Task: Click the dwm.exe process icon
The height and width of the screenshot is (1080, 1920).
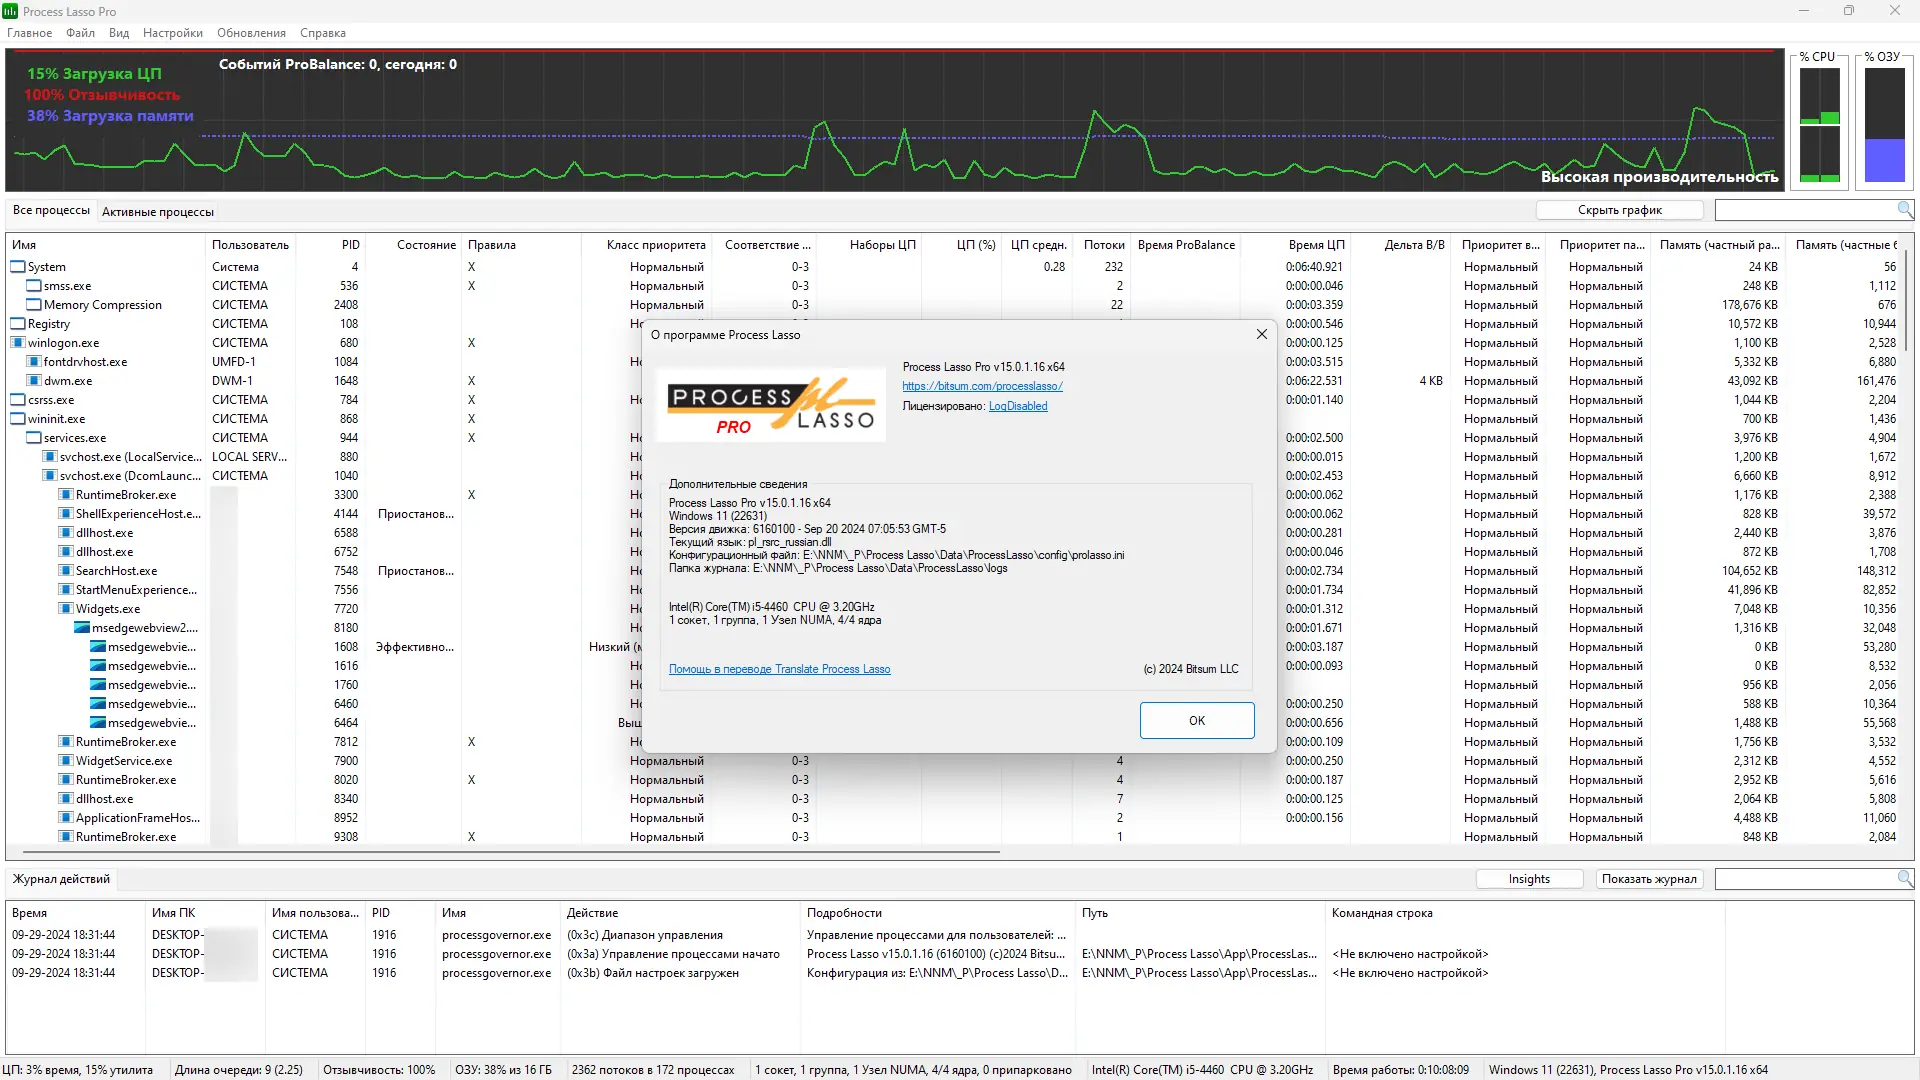Action: click(x=34, y=381)
